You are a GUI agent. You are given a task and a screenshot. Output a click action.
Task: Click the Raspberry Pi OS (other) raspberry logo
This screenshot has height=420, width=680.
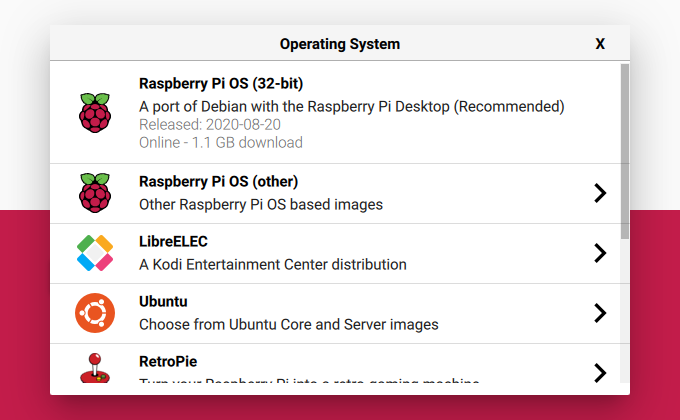[95, 193]
